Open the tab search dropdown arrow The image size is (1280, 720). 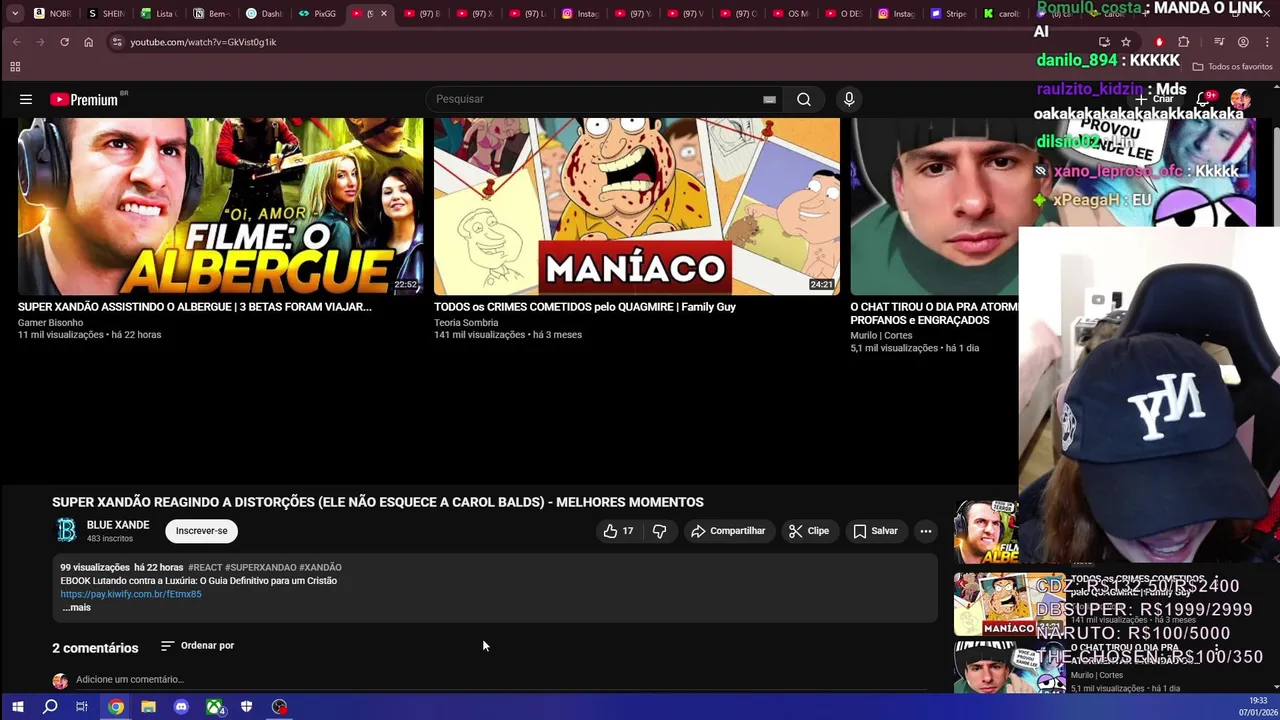pos(14,14)
